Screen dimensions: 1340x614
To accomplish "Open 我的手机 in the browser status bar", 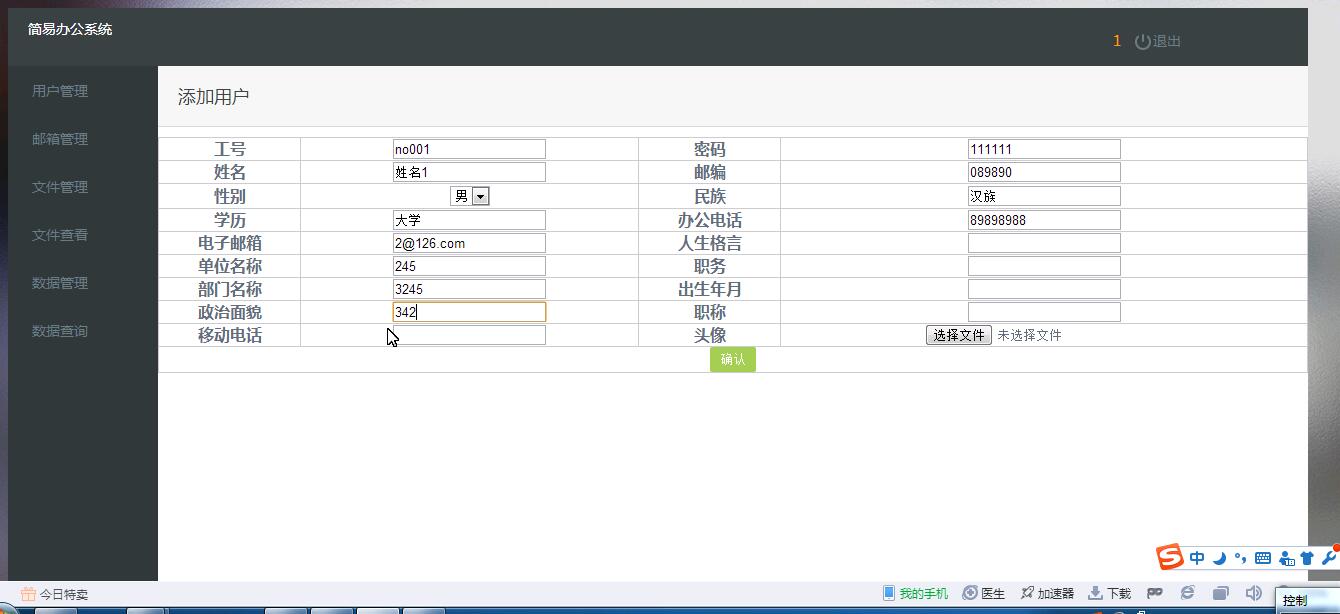I will [915, 593].
